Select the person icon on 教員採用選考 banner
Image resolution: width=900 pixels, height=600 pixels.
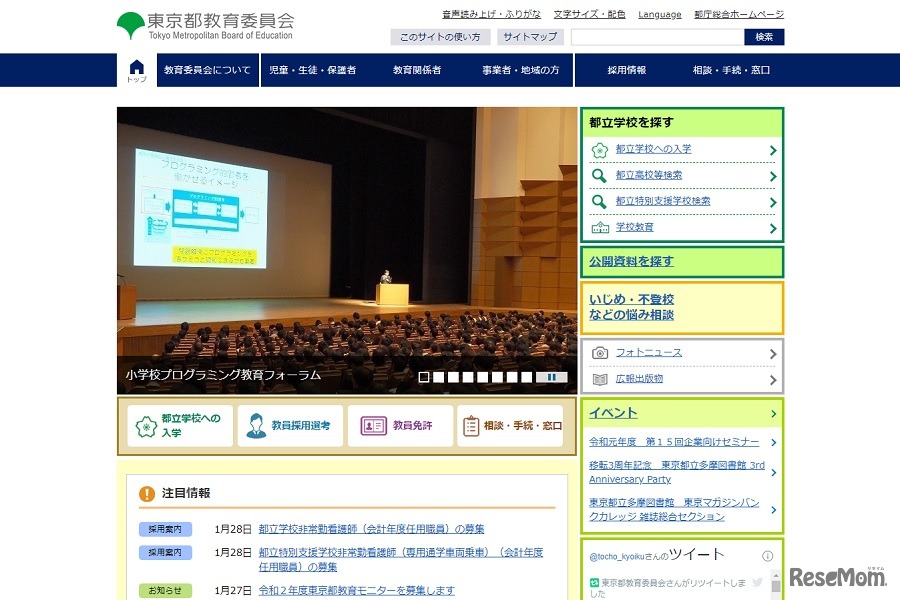(x=255, y=423)
